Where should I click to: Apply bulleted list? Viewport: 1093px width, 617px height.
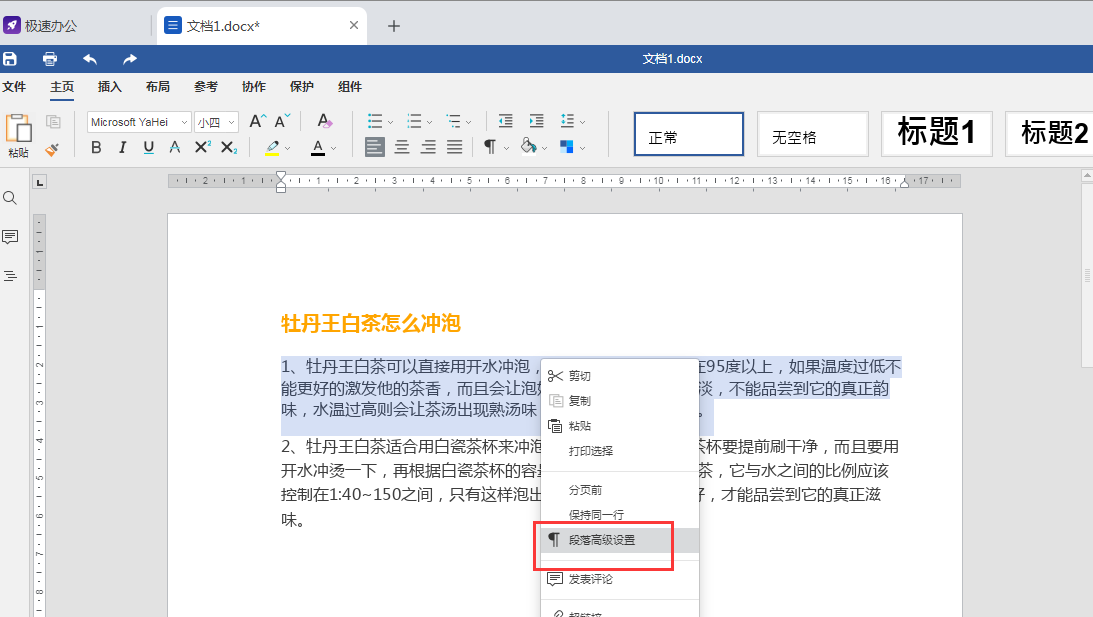click(x=375, y=121)
